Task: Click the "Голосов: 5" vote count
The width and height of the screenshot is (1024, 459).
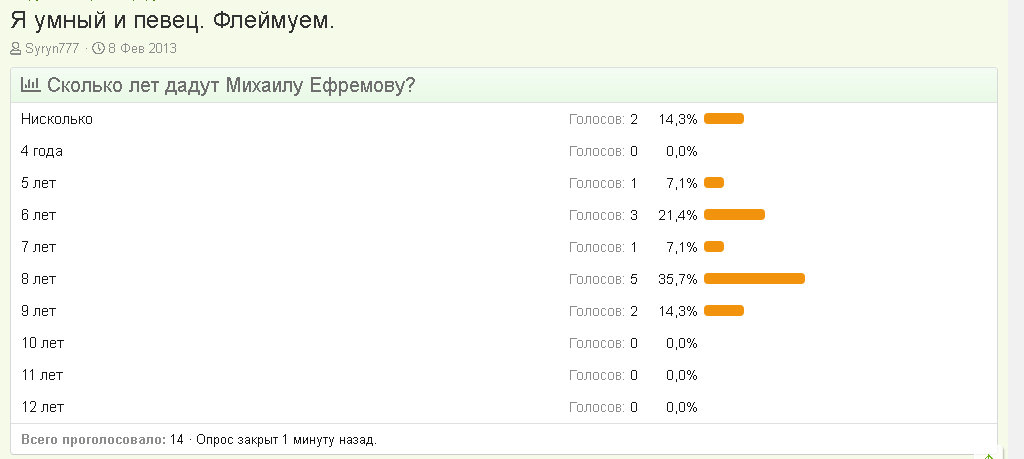Action: (x=603, y=279)
